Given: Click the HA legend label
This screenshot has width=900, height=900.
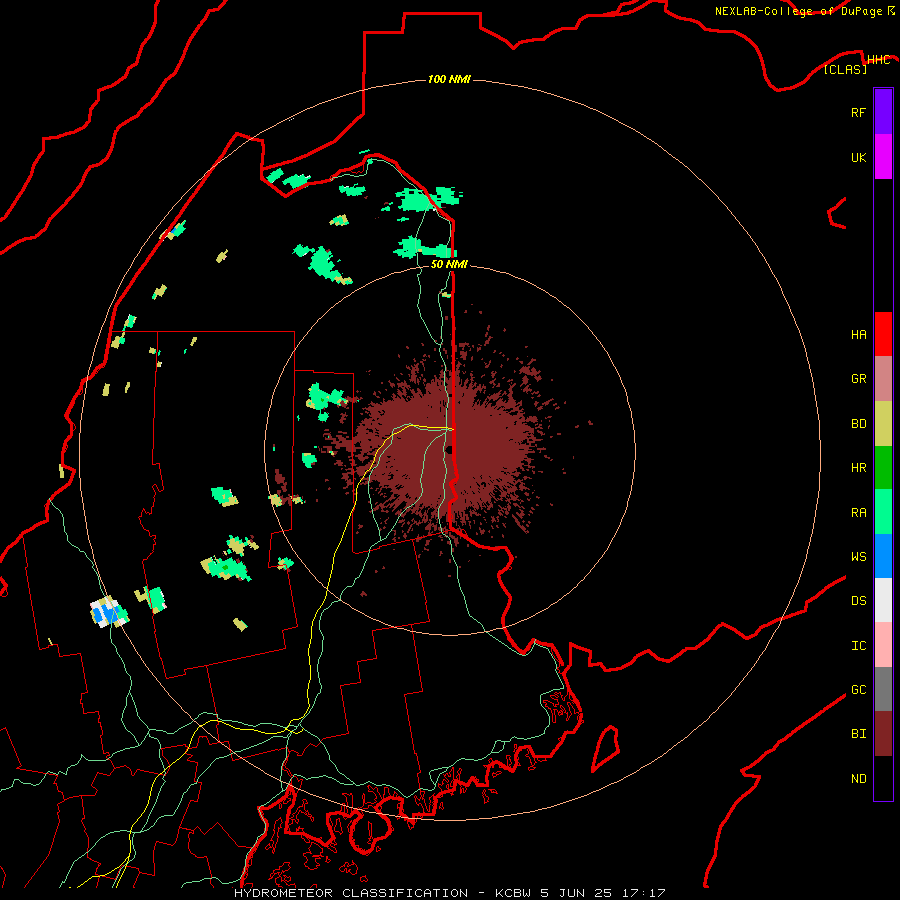Looking at the screenshot, I should pos(858,334).
